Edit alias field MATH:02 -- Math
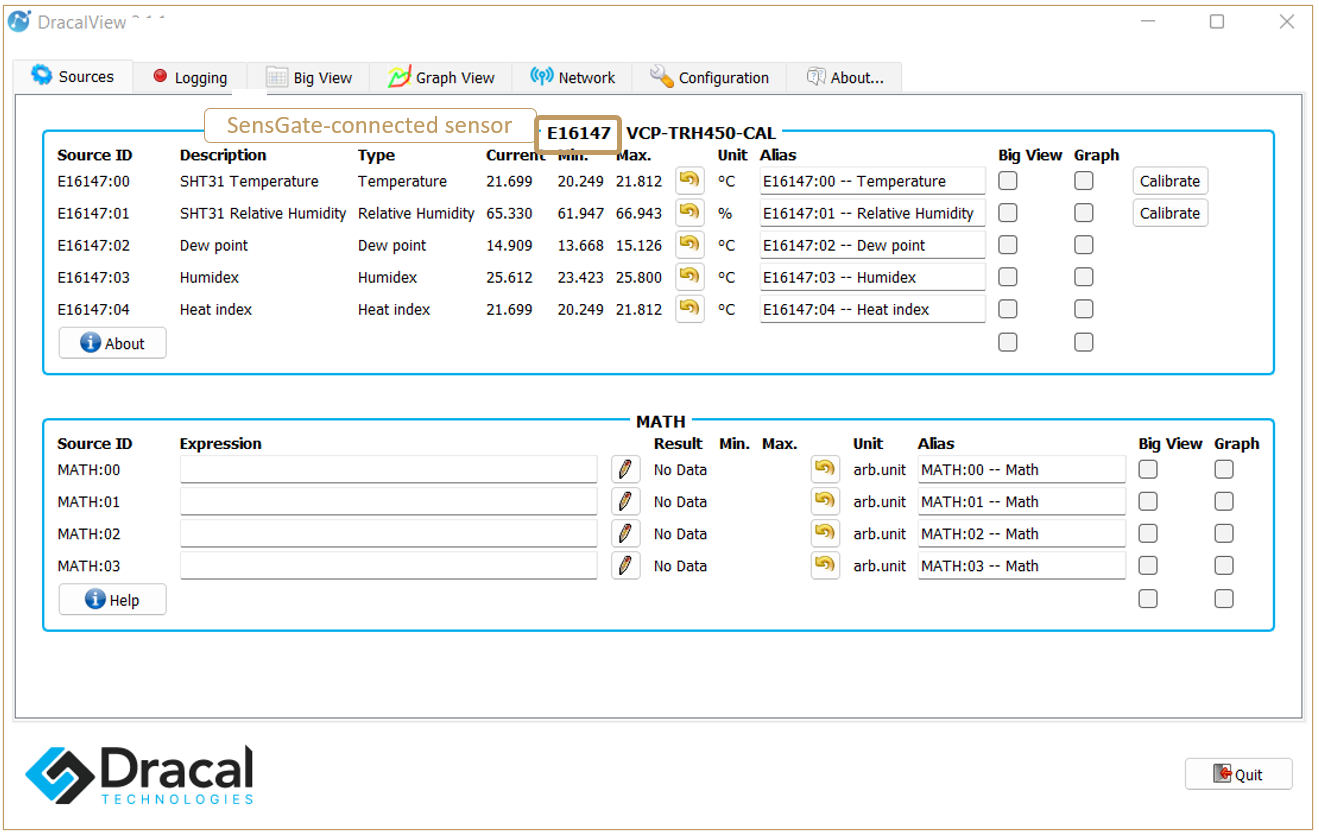The width and height of the screenshot is (1319, 835). [1022, 534]
